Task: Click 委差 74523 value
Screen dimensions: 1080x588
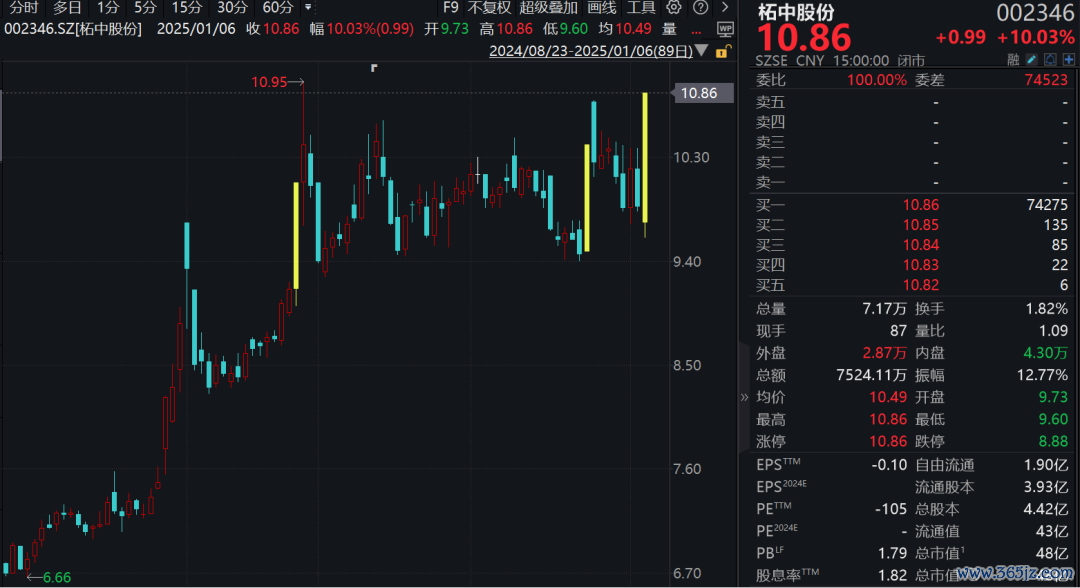Action: [x=1046, y=80]
